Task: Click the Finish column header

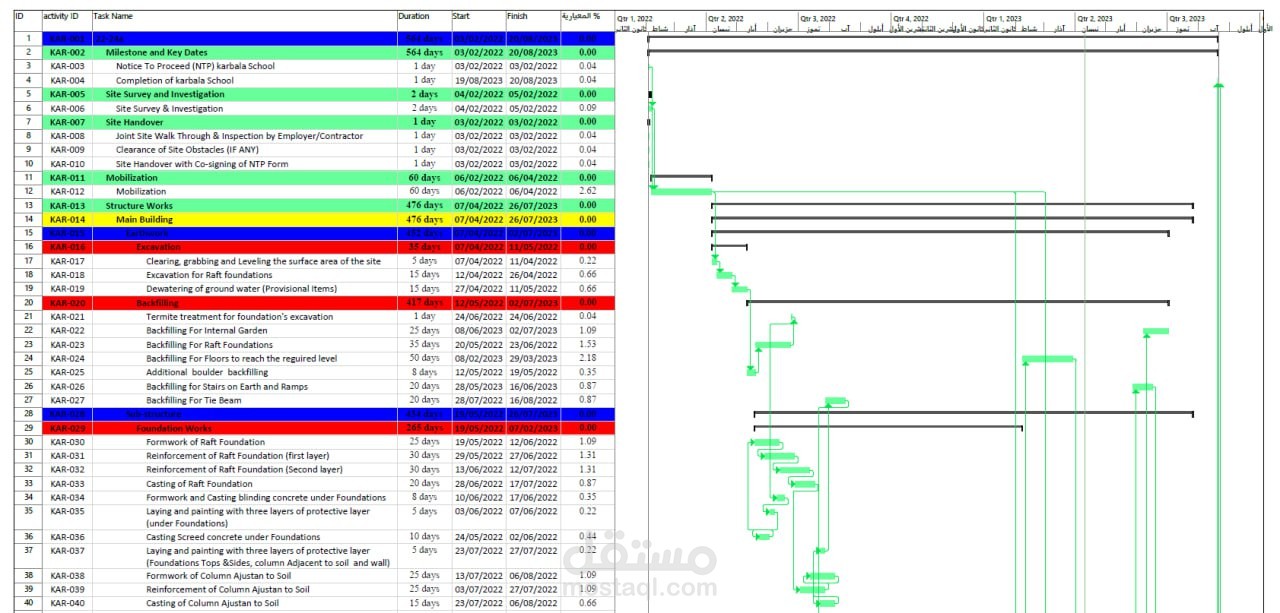Action: click(x=517, y=17)
